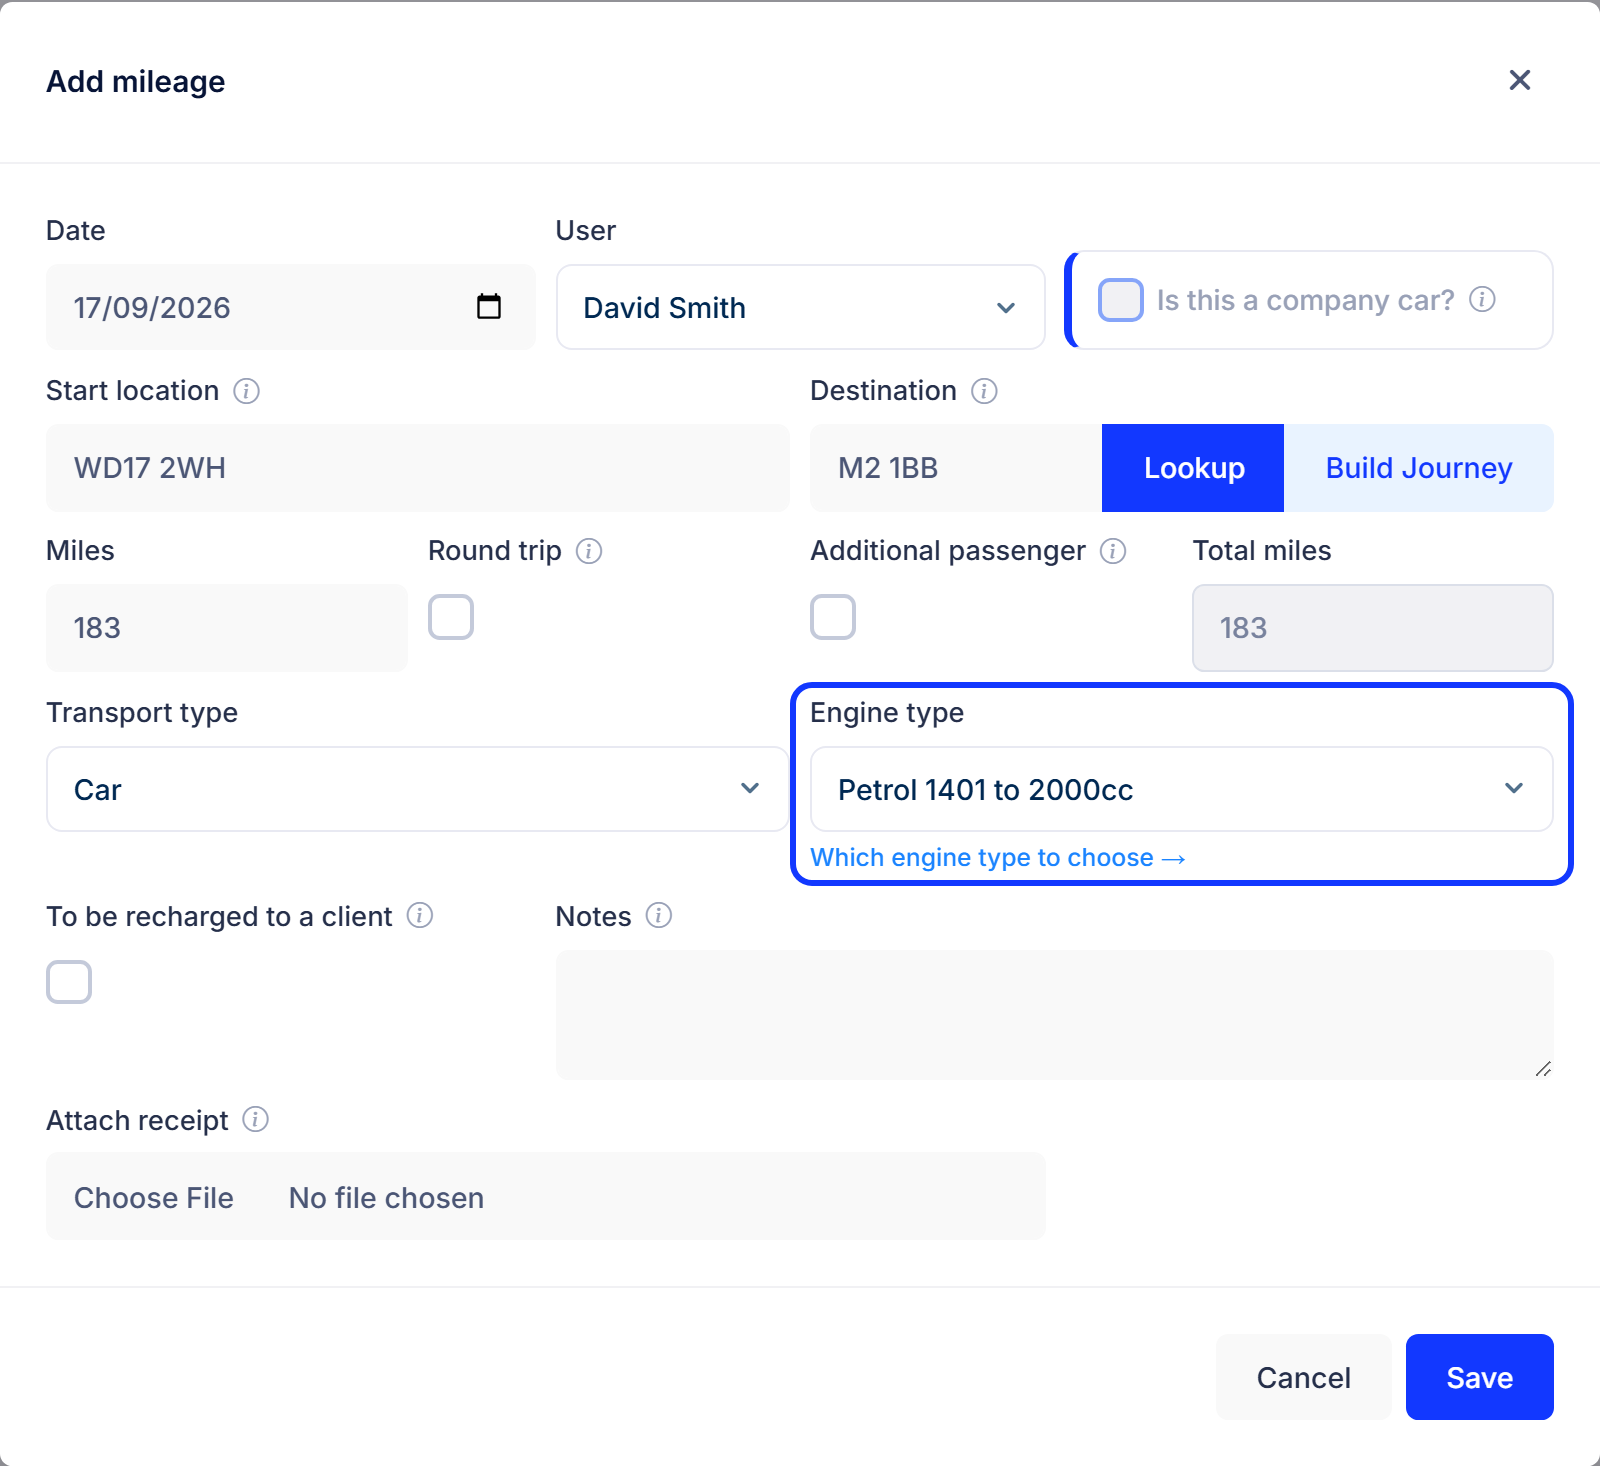Close the Add mileage dialog with X
This screenshot has width=1600, height=1466.
click(x=1519, y=80)
